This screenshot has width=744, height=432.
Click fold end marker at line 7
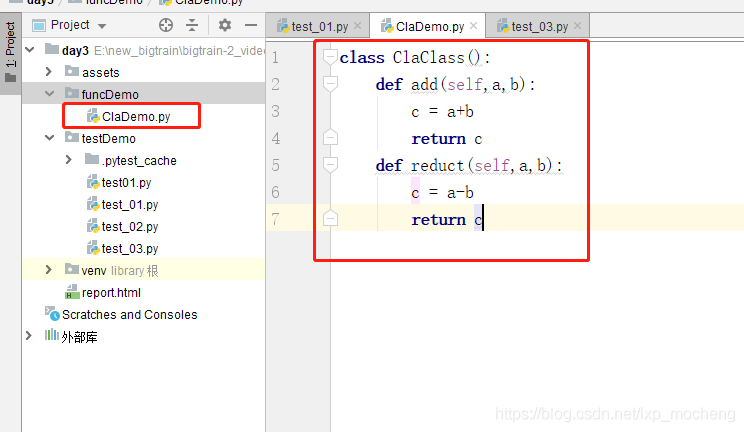330,219
